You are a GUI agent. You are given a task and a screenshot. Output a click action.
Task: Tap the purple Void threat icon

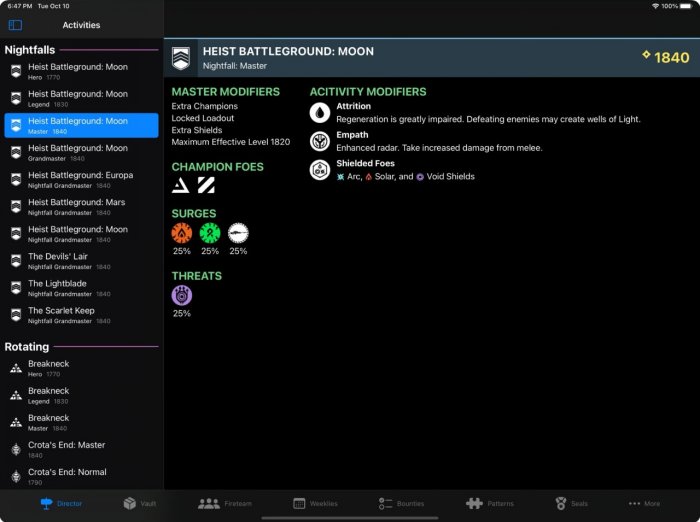181,295
